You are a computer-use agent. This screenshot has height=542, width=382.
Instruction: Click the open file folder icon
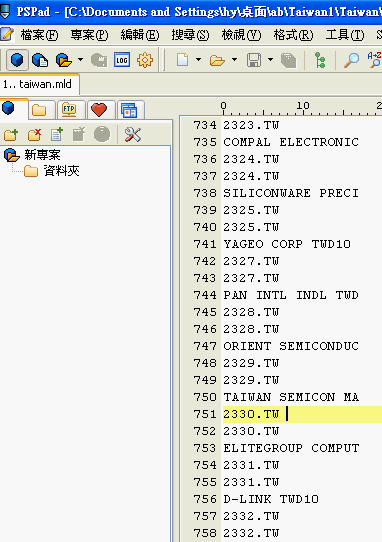click(x=217, y=60)
